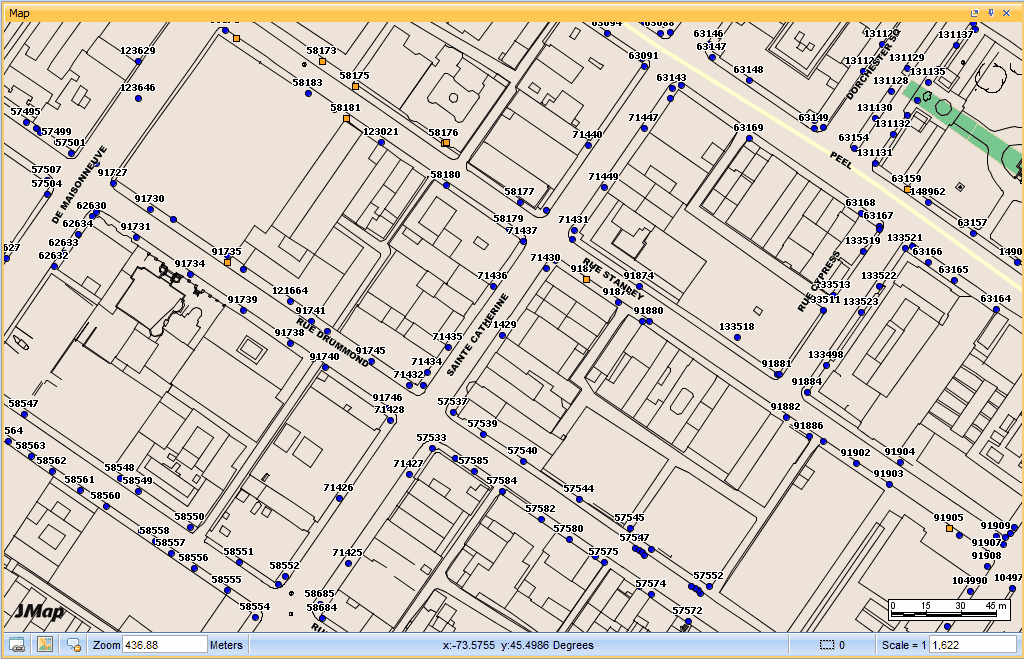Click the blue point marker labeled 58173
Viewport: 1024px width, 659px height.
click(x=323, y=60)
